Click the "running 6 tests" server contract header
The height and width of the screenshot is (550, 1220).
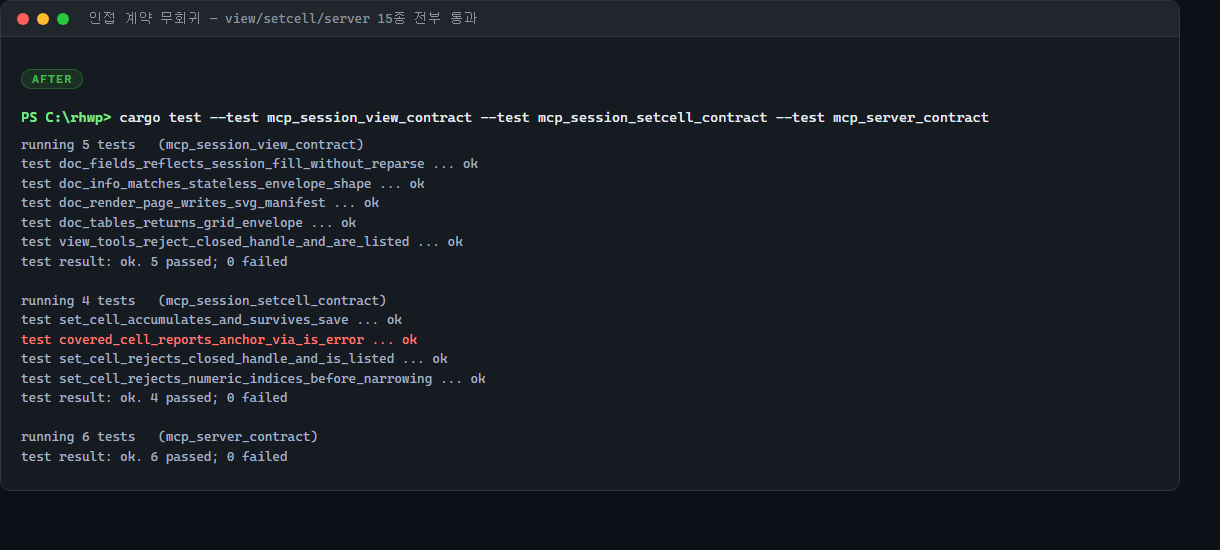coord(170,437)
